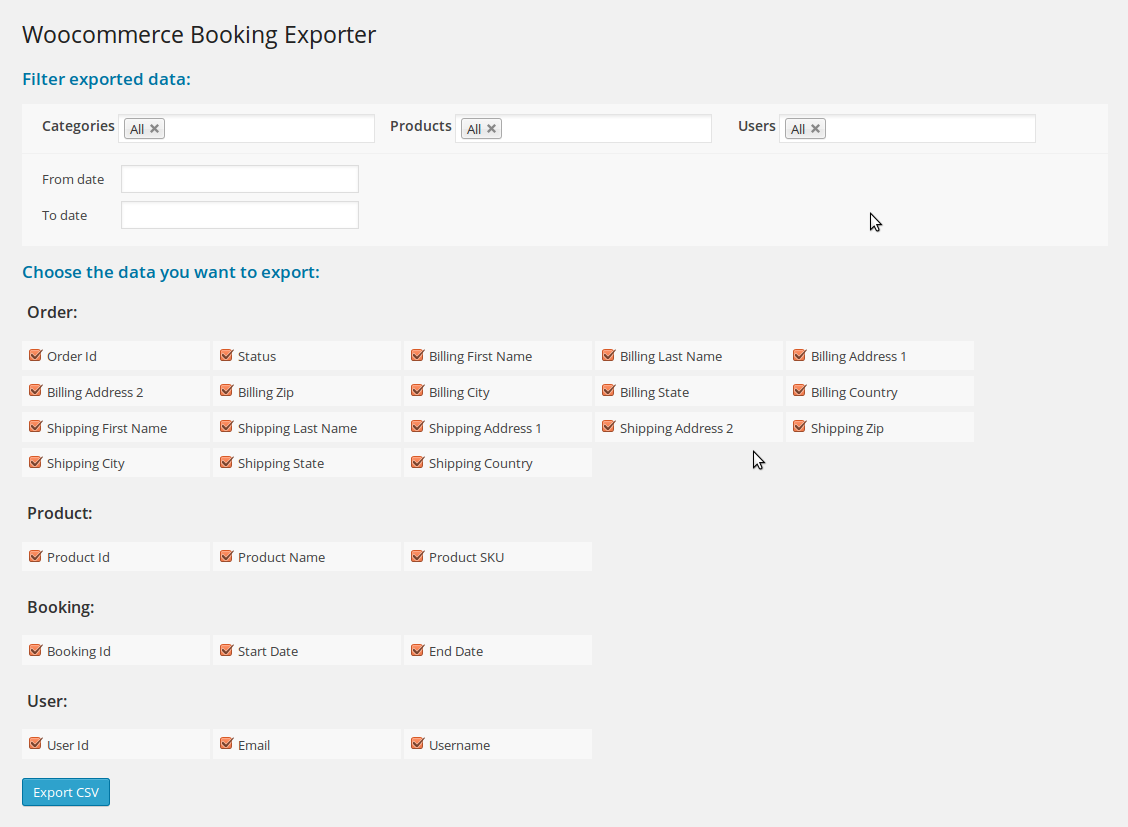Uncheck the Order Id checkbox
The width and height of the screenshot is (1128, 827).
(x=35, y=355)
